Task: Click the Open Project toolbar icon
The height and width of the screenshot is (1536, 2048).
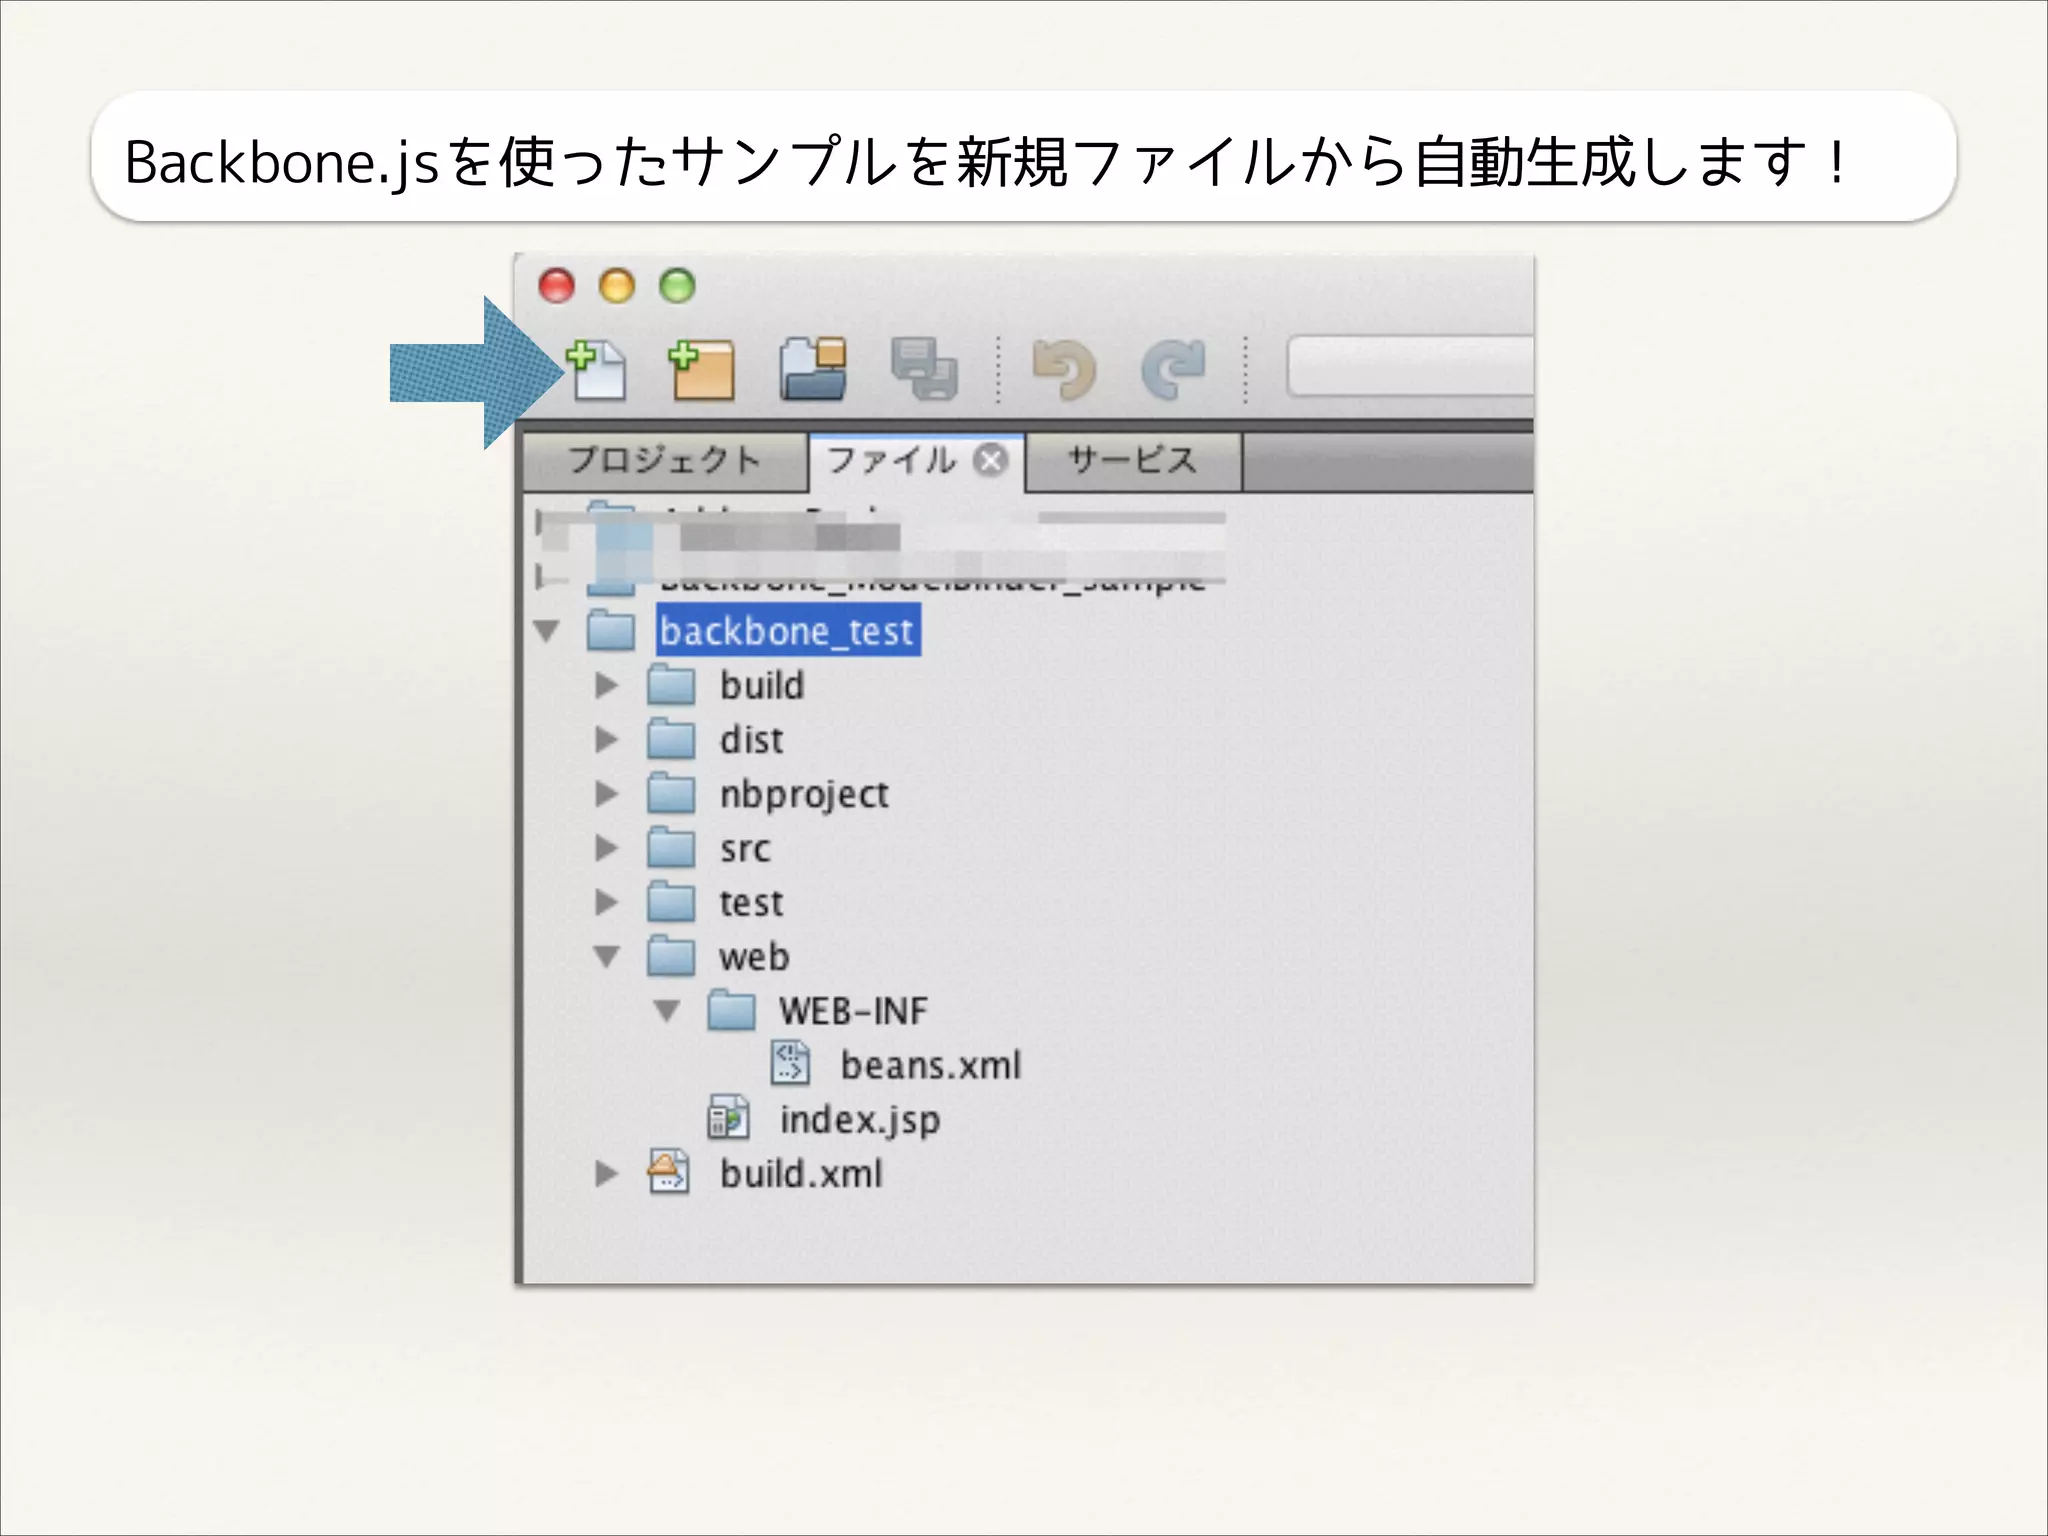Action: point(813,370)
